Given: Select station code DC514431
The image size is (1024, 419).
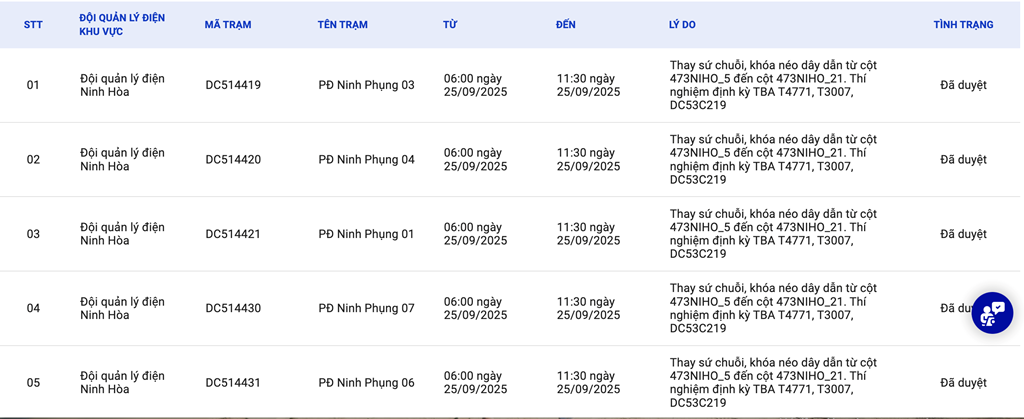Looking at the screenshot, I should [233, 383].
